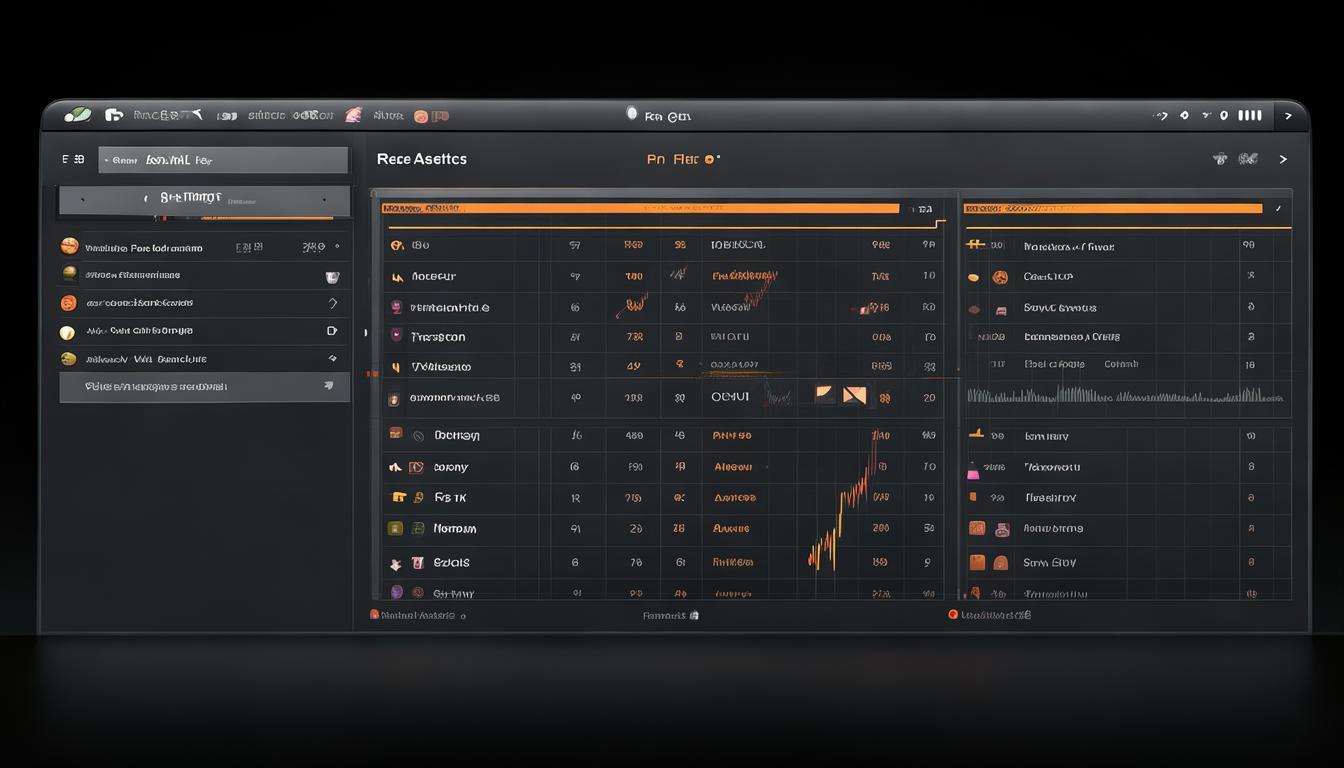Click the battery bars icon in the top-right
Screen dimensions: 1344x768
pyautogui.click(x=1249, y=115)
